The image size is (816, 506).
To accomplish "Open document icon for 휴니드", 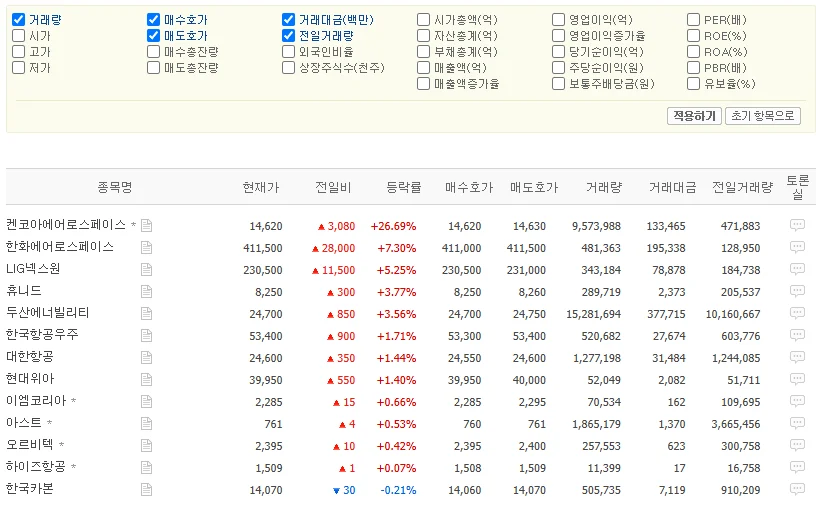I will tap(147, 292).
